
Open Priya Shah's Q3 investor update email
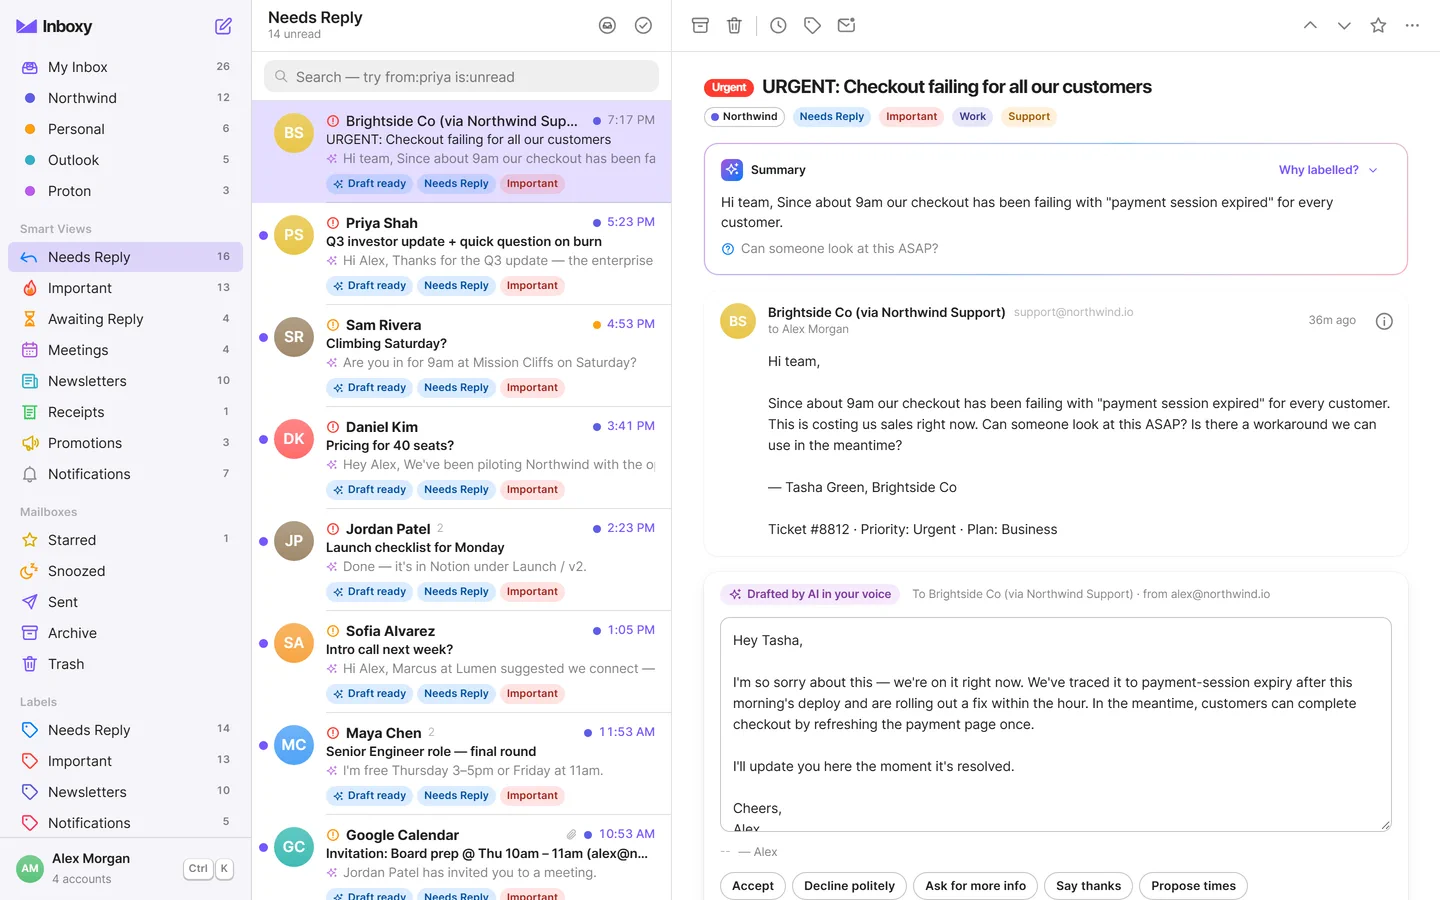(461, 253)
